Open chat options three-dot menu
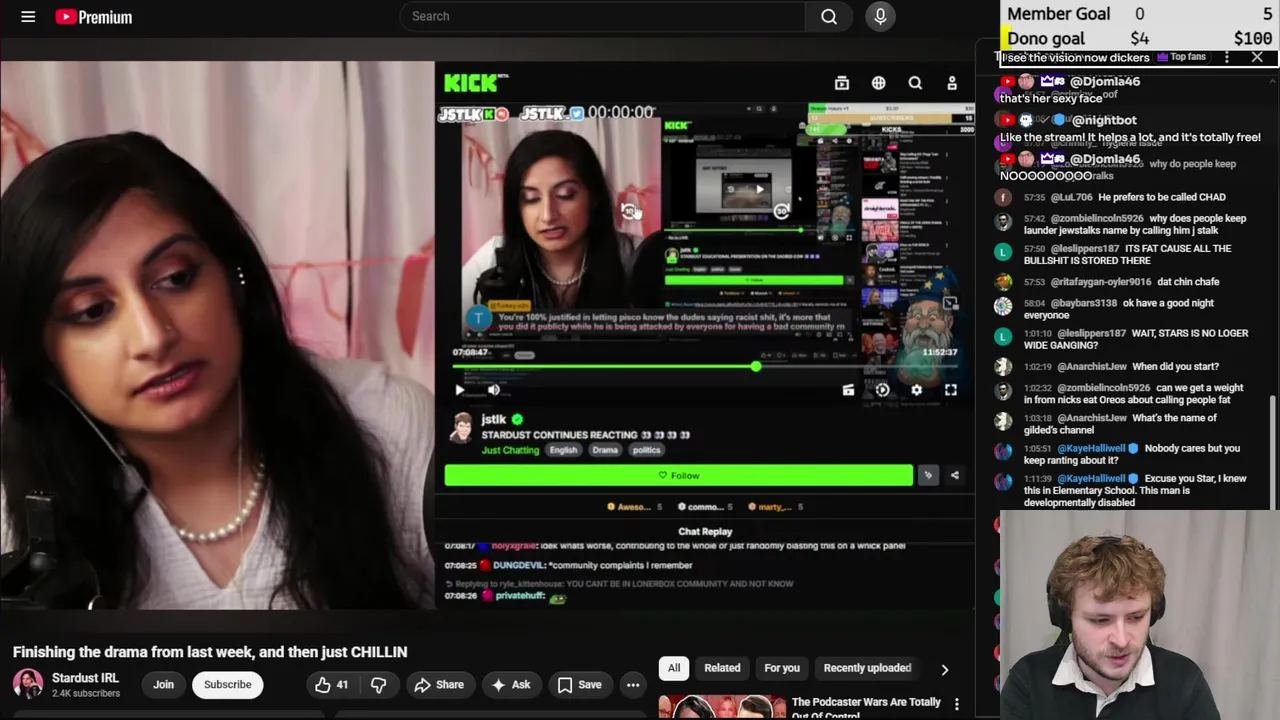 [1227, 57]
